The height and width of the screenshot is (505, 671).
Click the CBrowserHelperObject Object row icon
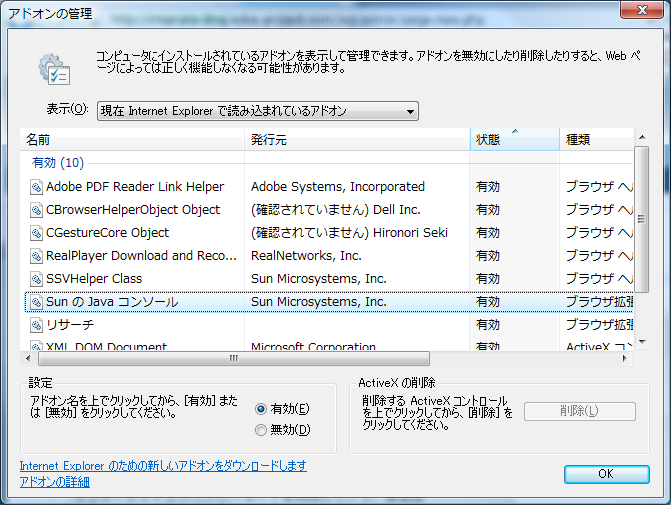tap(36, 210)
